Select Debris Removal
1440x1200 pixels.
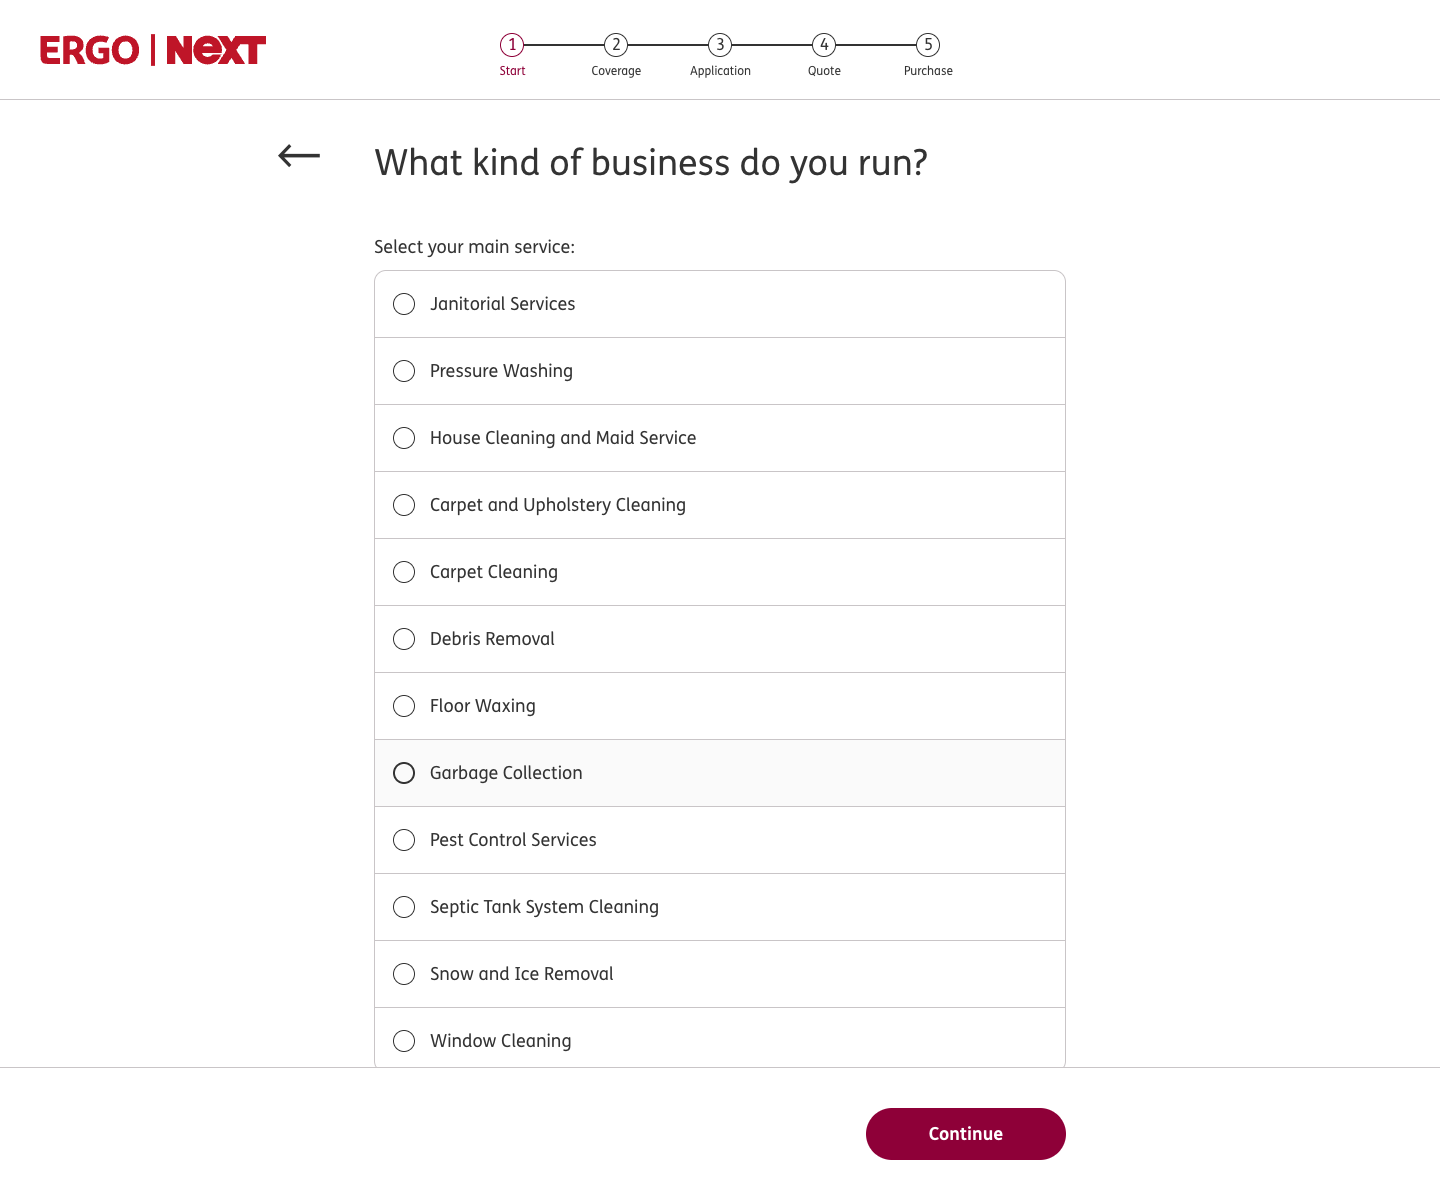click(404, 639)
